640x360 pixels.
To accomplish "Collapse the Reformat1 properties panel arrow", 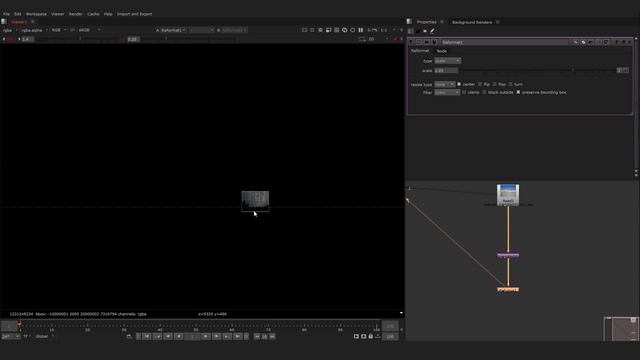I will (411, 42).
